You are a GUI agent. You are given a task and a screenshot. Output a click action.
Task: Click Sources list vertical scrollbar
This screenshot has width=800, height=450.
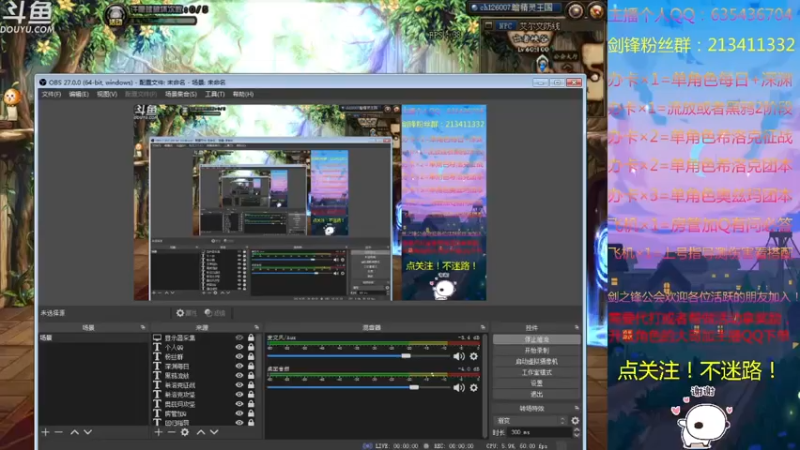[259, 357]
